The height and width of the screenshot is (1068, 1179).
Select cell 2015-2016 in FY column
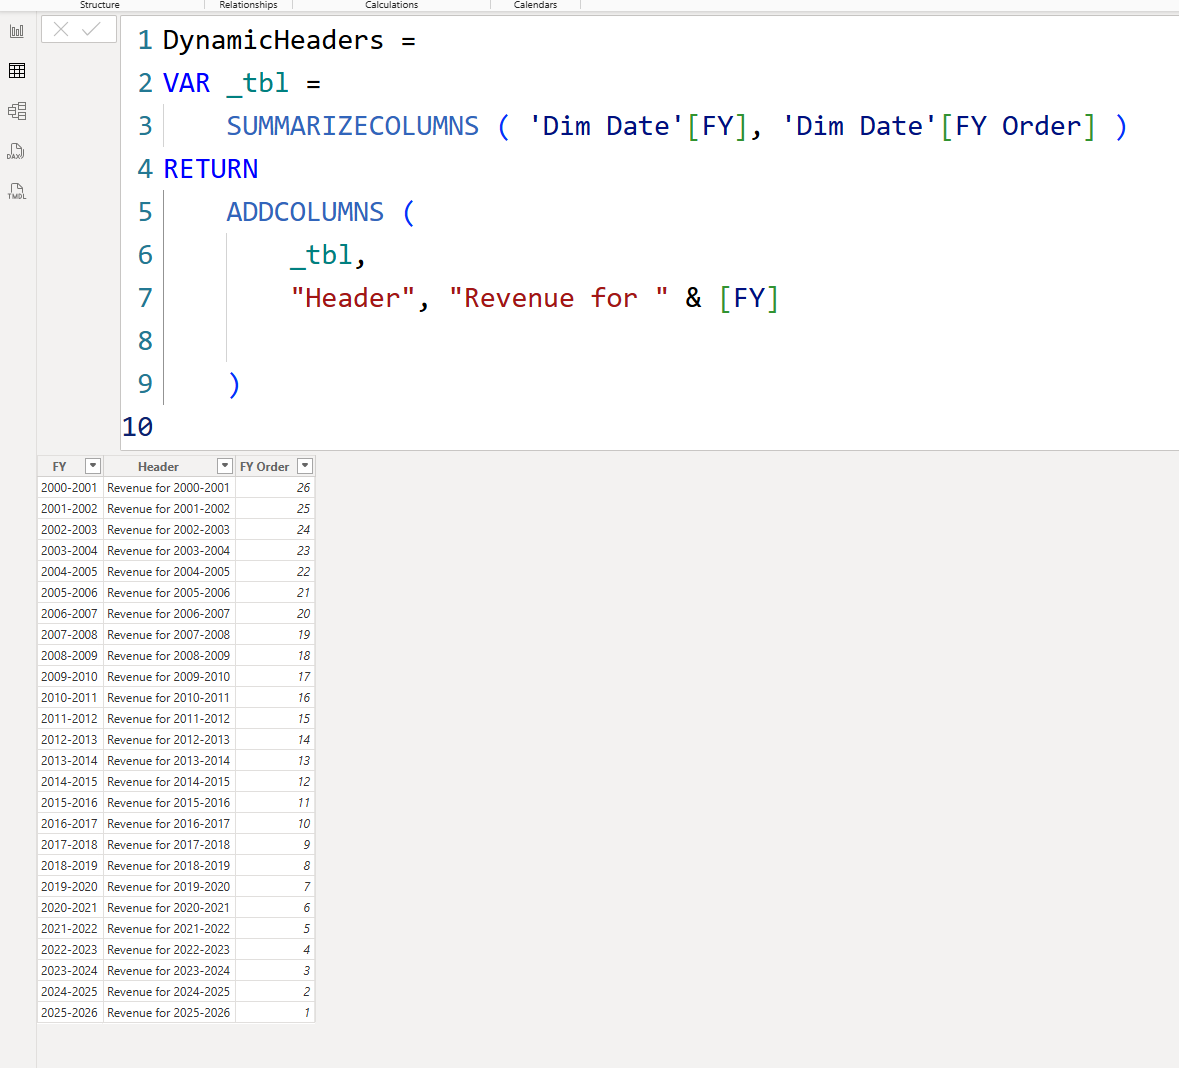(x=70, y=803)
